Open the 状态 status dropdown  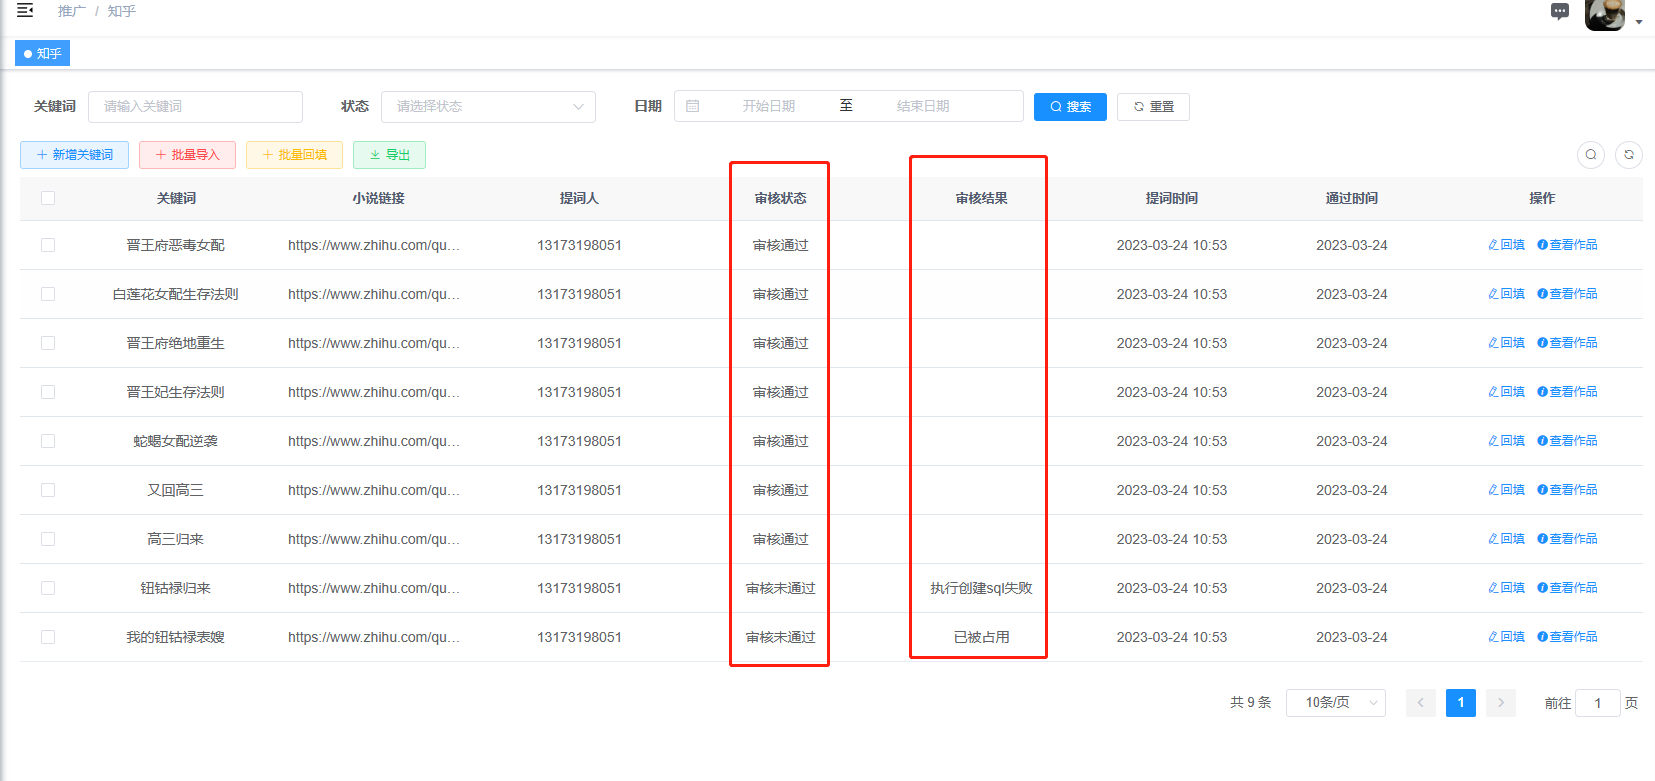click(x=488, y=107)
